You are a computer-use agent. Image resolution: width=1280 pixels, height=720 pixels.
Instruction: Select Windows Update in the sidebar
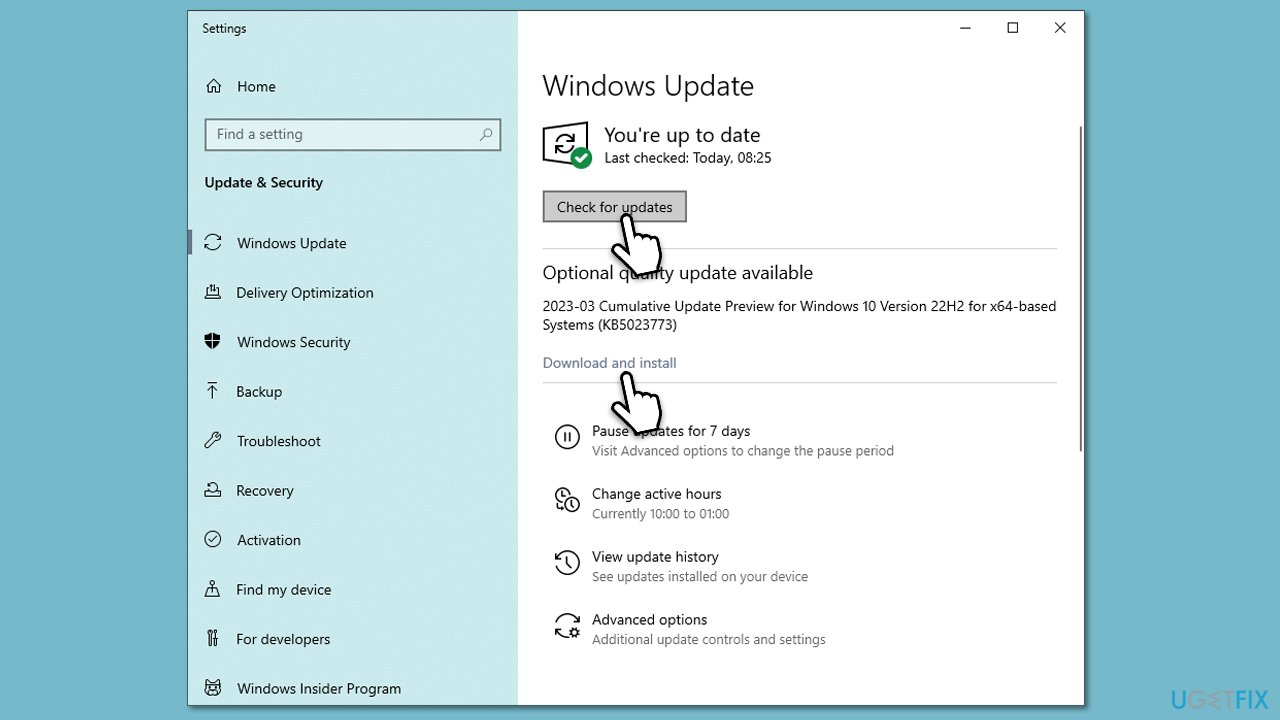click(x=291, y=242)
